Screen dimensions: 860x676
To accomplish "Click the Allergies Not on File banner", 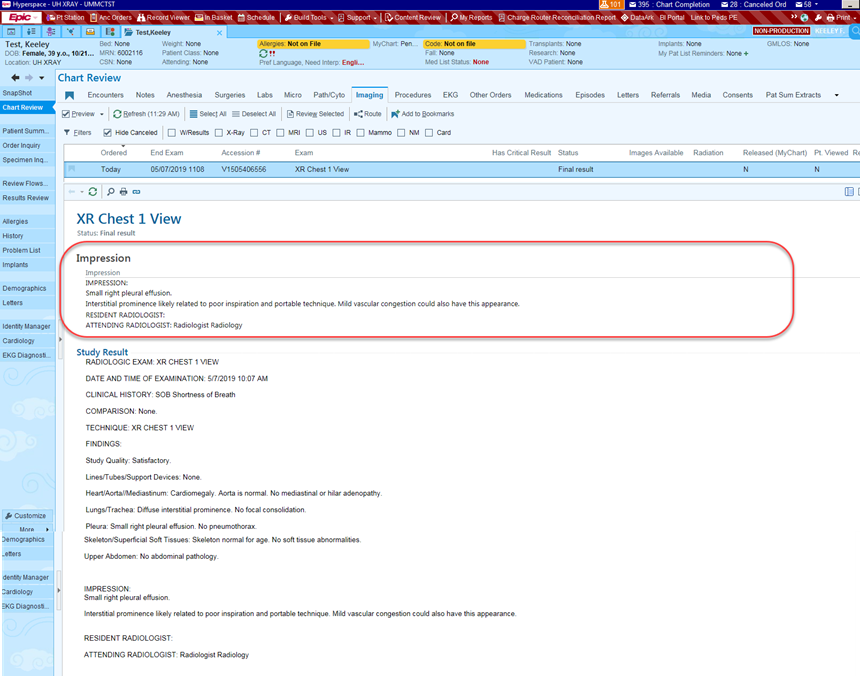I will click(x=314, y=44).
